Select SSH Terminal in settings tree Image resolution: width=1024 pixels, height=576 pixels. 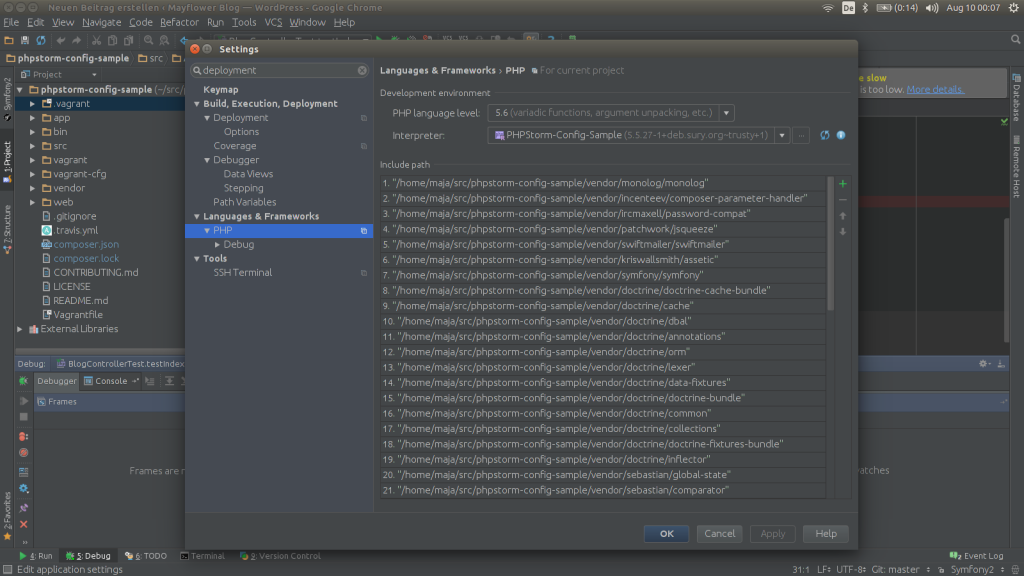(x=242, y=272)
